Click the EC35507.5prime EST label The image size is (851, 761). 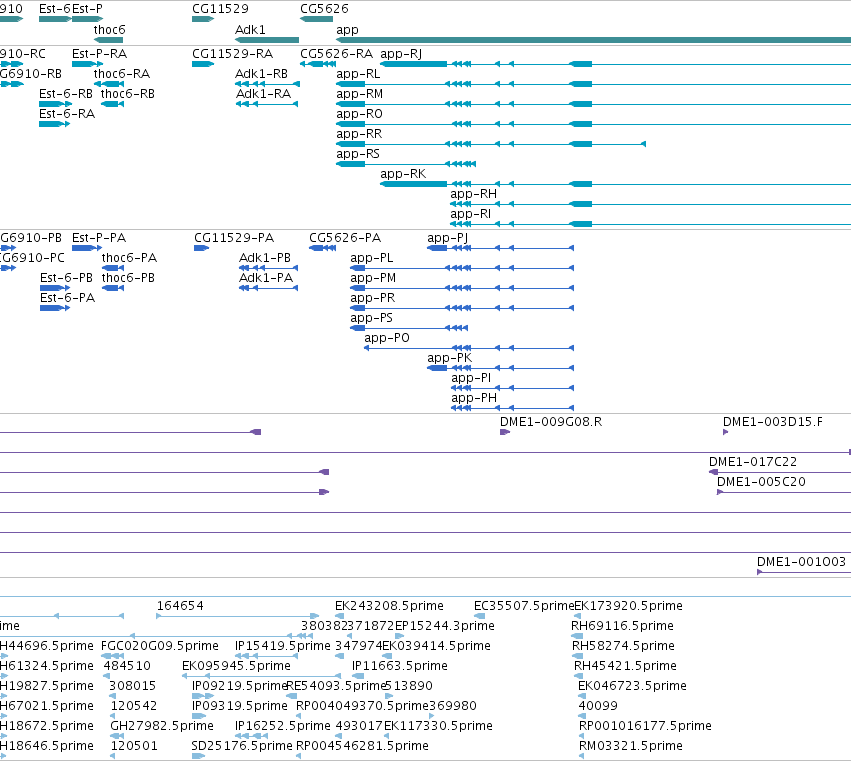point(524,606)
